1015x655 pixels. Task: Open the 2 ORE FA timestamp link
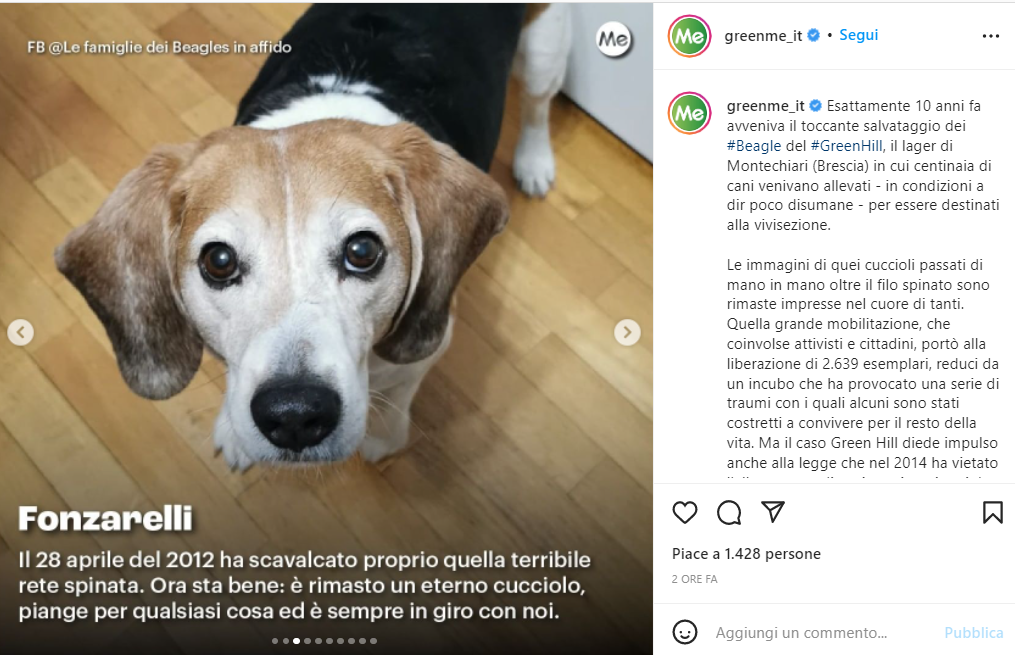pos(695,579)
